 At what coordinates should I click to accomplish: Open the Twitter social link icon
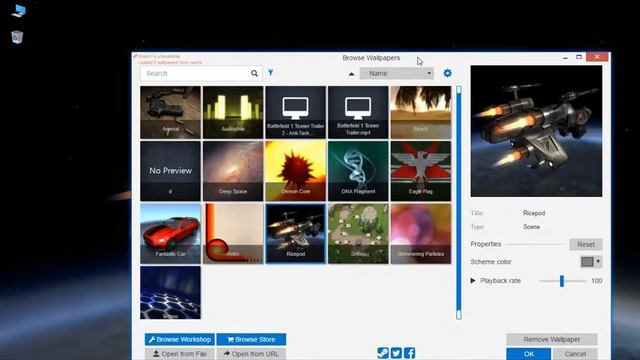pos(396,353)
